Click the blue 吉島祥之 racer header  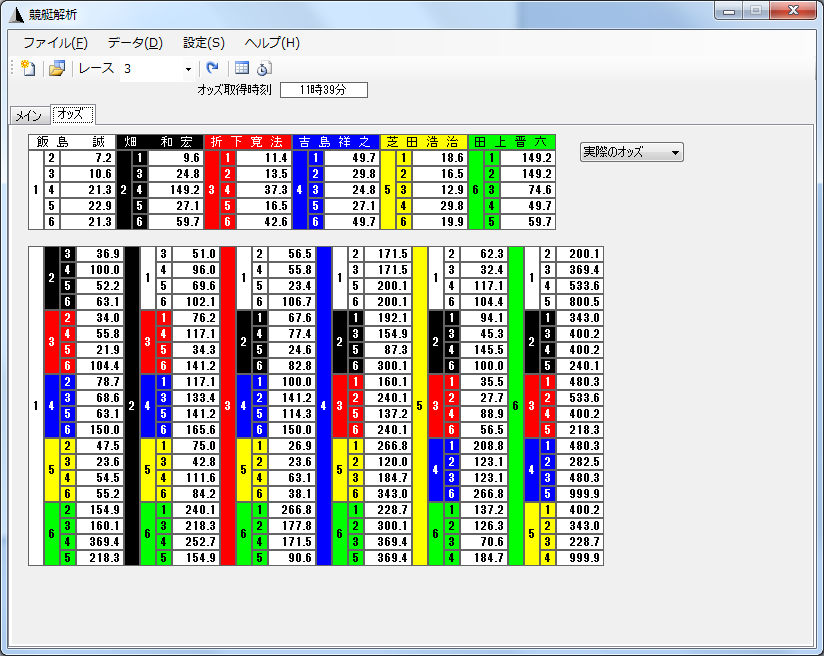pos(336,142)
